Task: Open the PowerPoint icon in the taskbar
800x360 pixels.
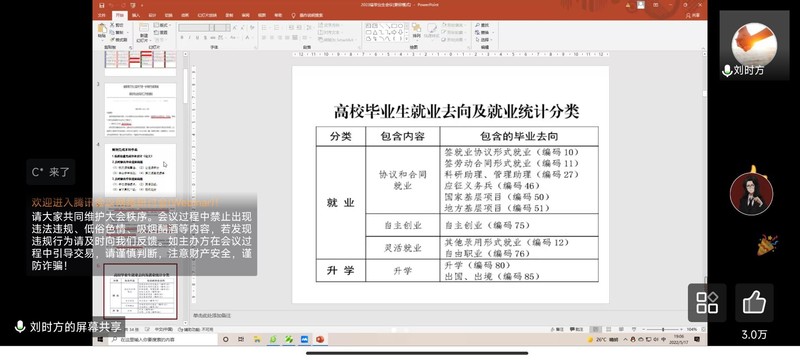Action: [320, 339]
